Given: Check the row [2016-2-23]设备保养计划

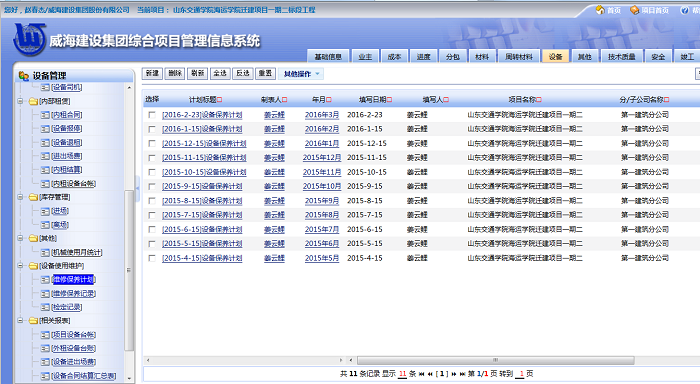Looking at the screenshot, I should 152,115.
